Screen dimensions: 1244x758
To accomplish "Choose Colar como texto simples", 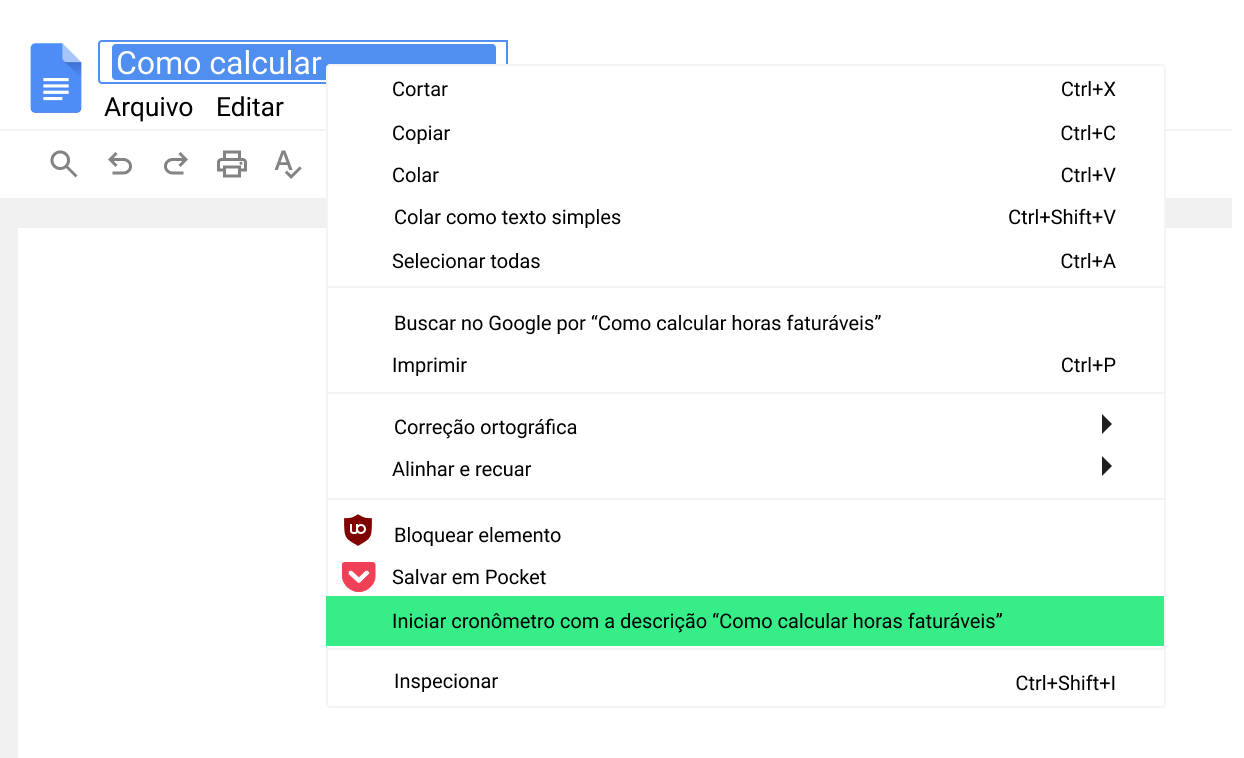I will 506,216.
